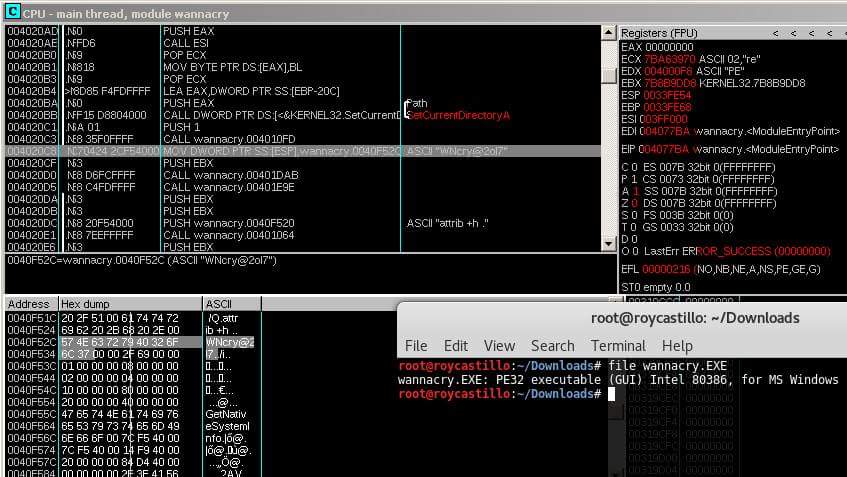Select disassembly row at address 004020AD
This screenshot has width=847, height=477.
click(302, 31)
